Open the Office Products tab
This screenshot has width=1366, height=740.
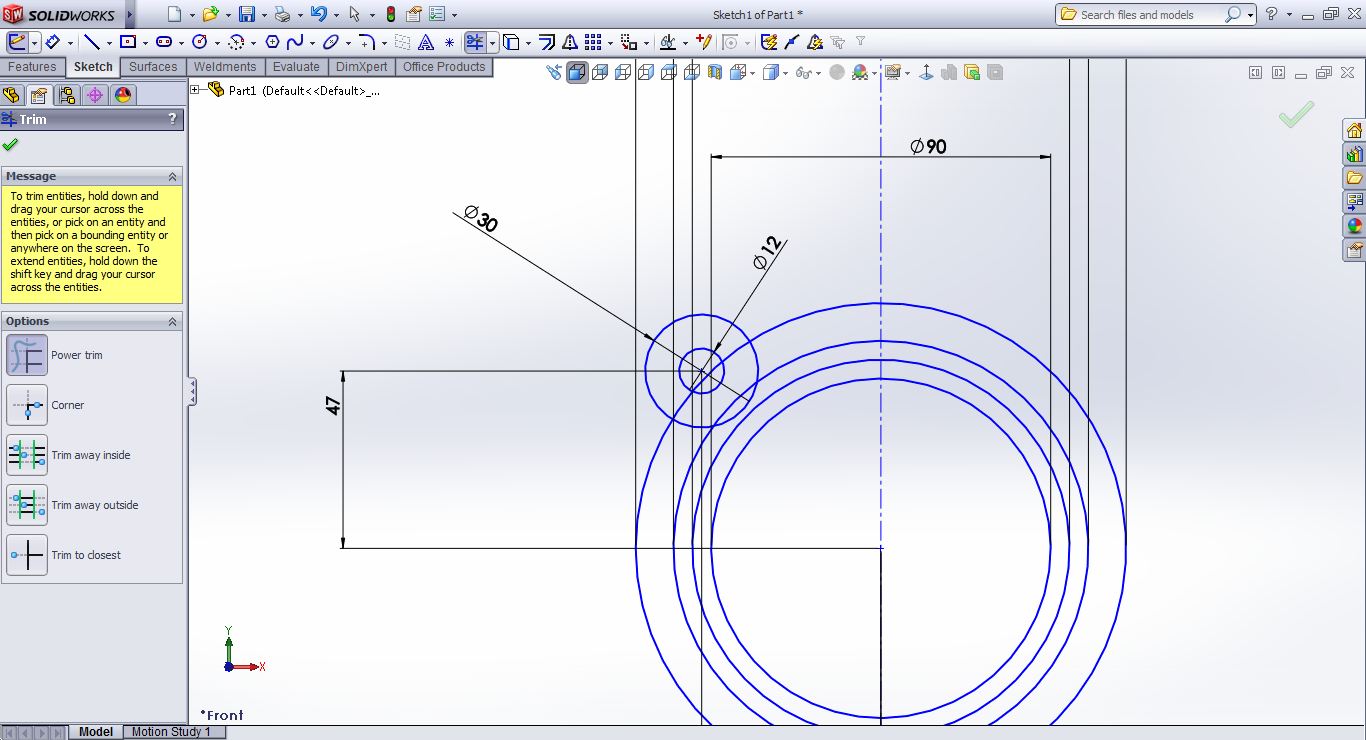pos(444,67)
